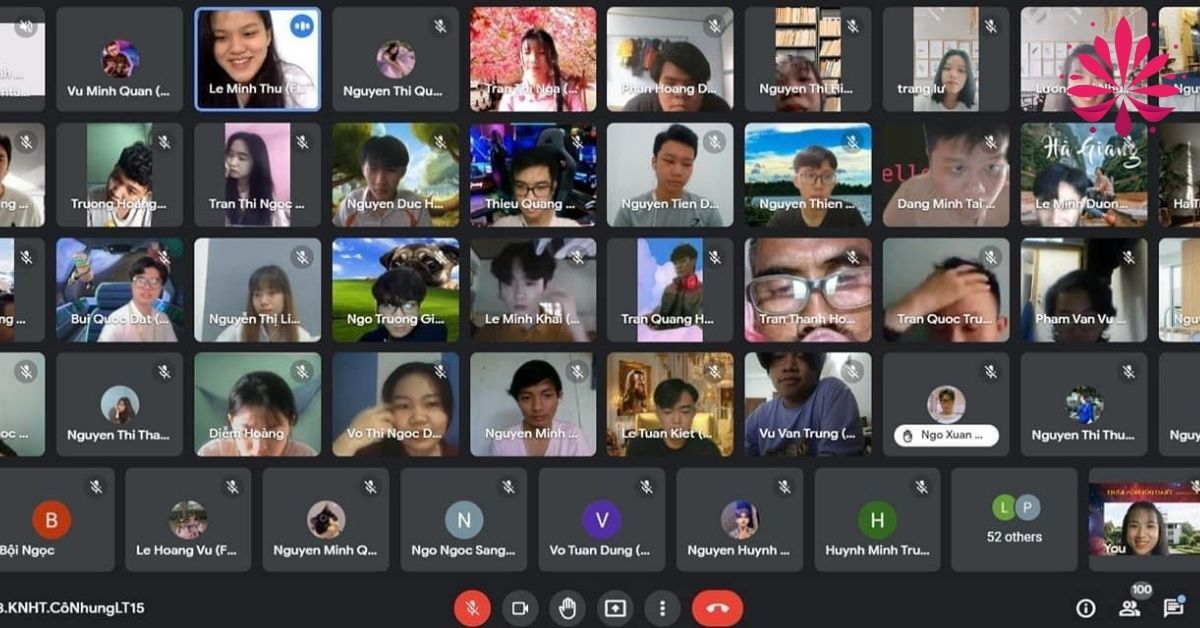Viewport: 1200px width, 628px height.
Task: Expand the '52 others' participants tile
Action: (x=1014, y=520)
